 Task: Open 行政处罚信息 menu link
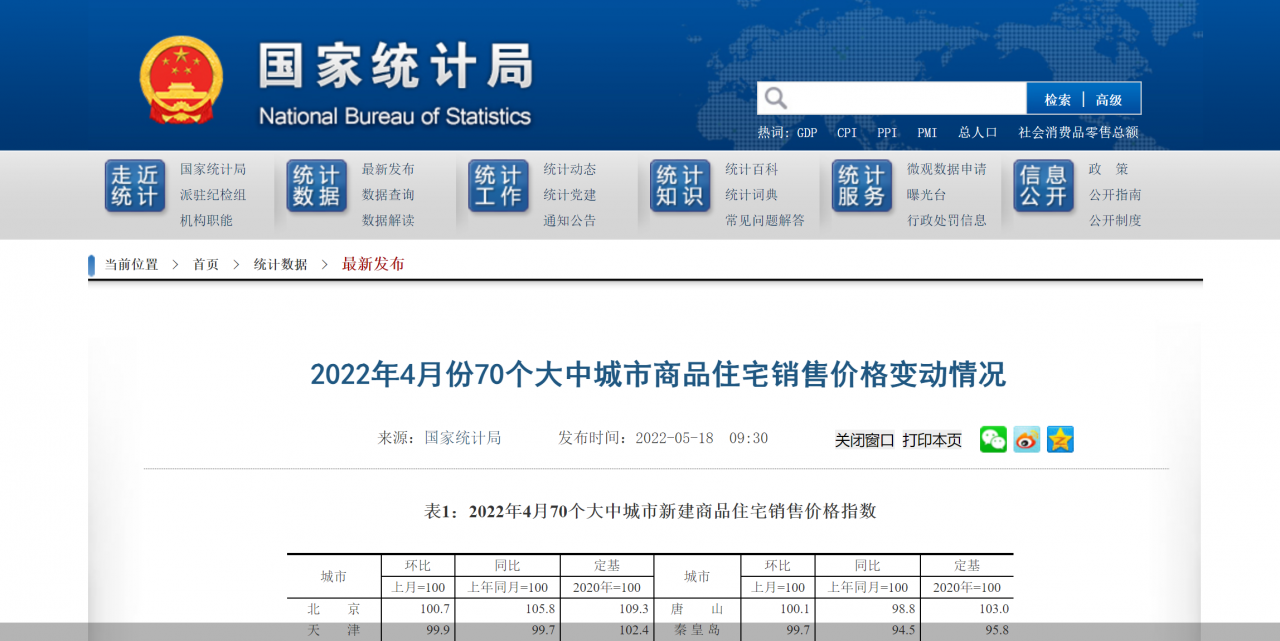[947, 220]
